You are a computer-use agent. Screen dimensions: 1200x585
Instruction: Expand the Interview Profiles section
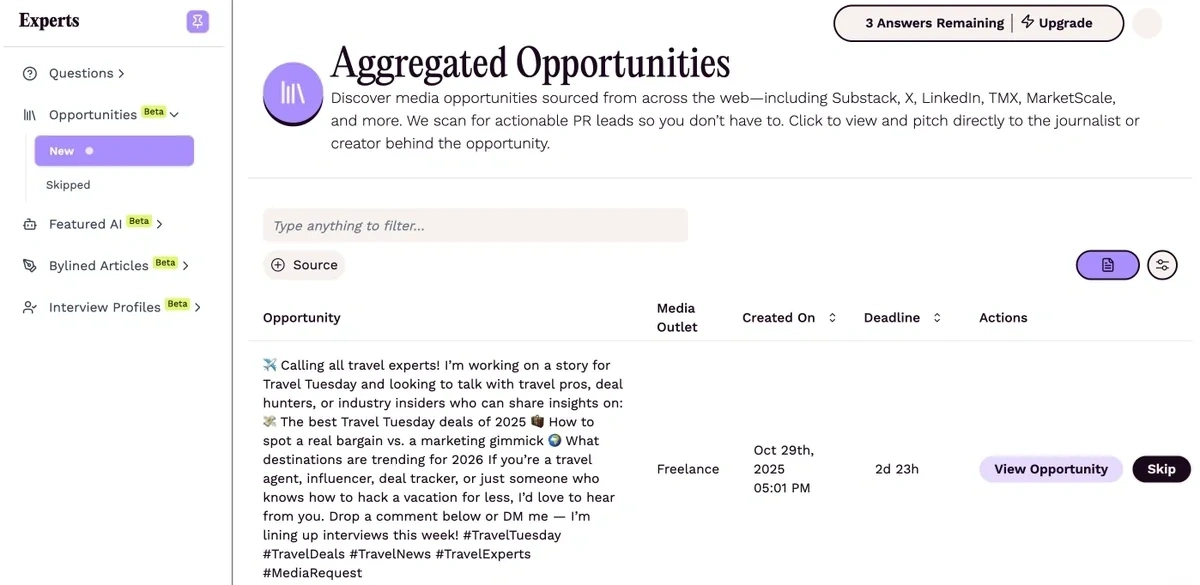pyautogui.click(x=198, y=308)
